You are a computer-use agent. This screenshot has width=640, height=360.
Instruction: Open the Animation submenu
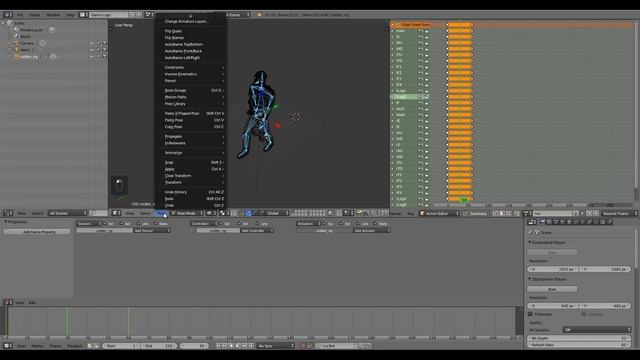pos(190,153)
